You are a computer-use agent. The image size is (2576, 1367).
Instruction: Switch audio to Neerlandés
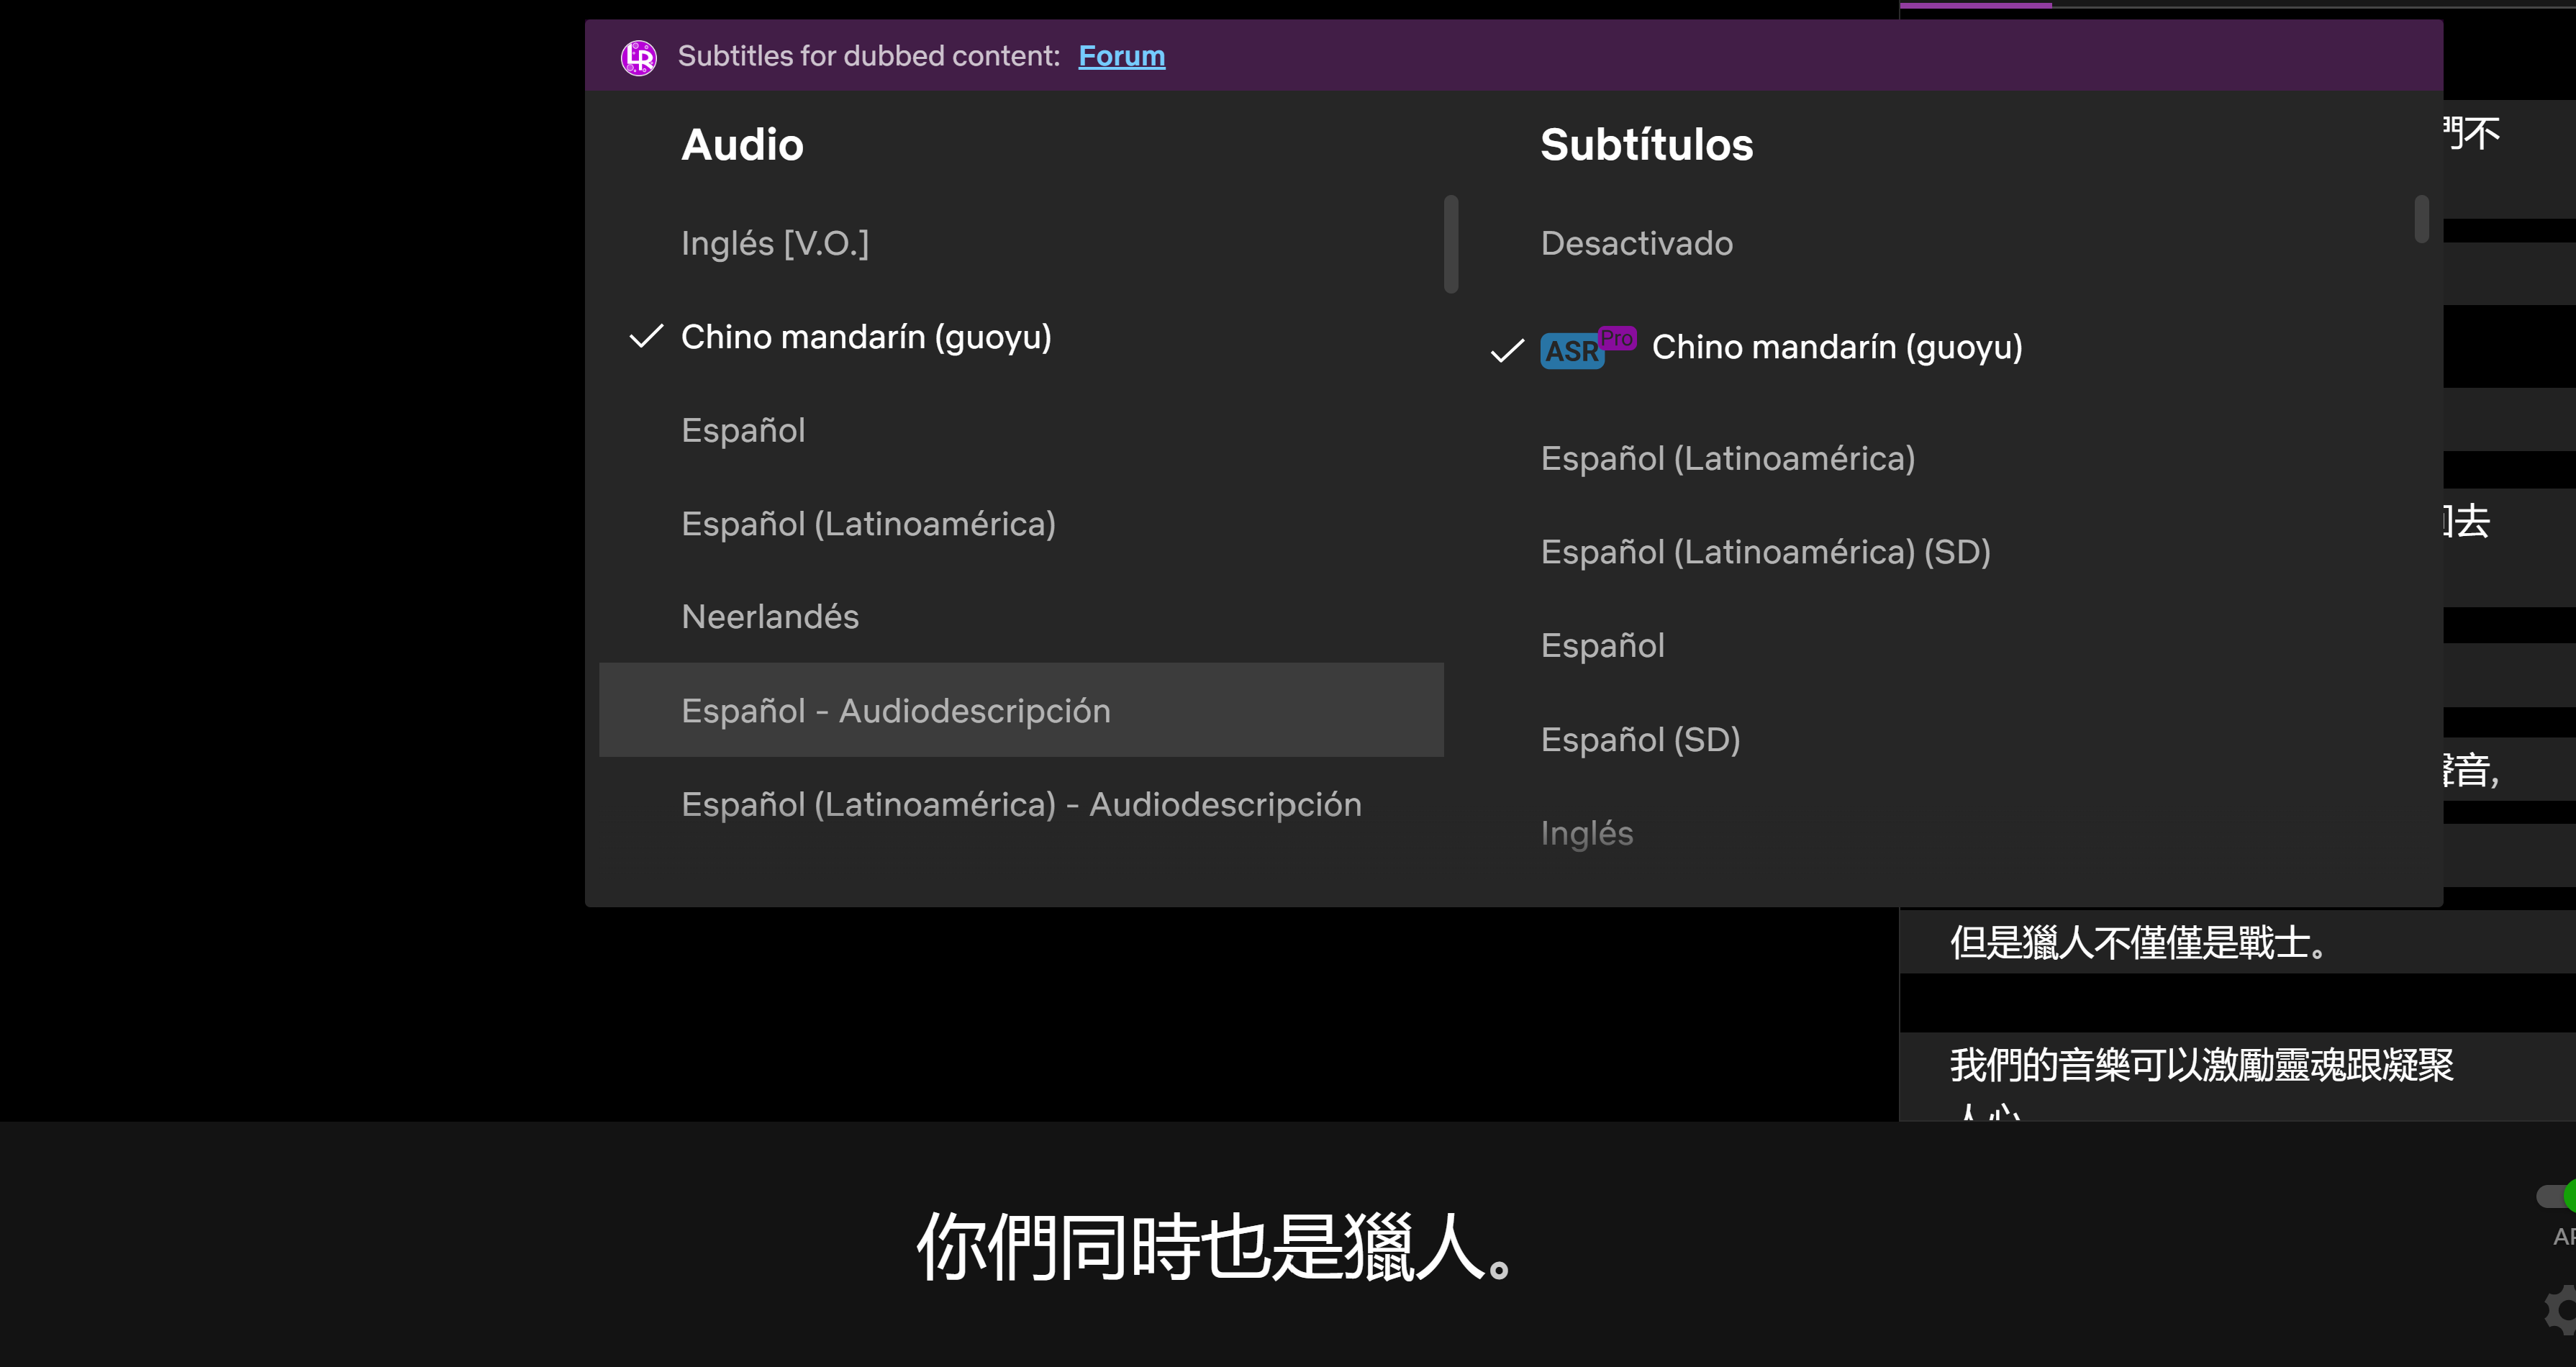(770, 617)
